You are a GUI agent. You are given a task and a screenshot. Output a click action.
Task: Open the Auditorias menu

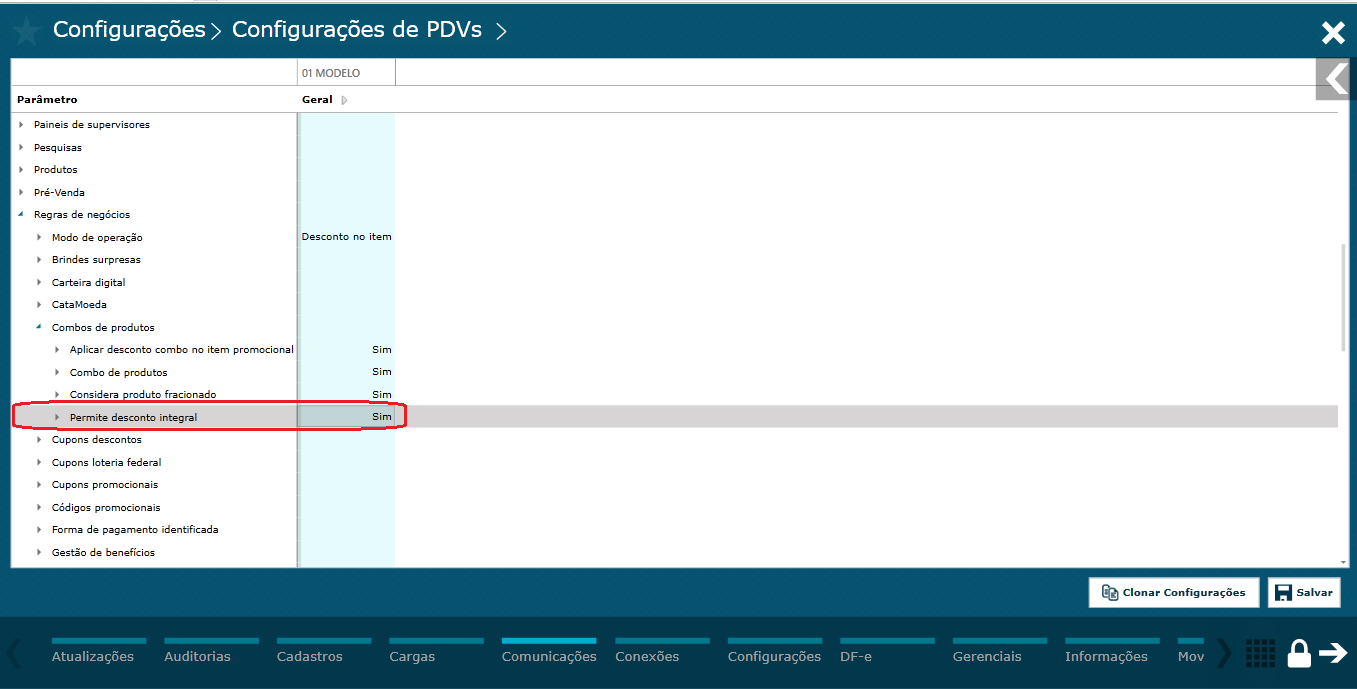(x=197, y=657)
